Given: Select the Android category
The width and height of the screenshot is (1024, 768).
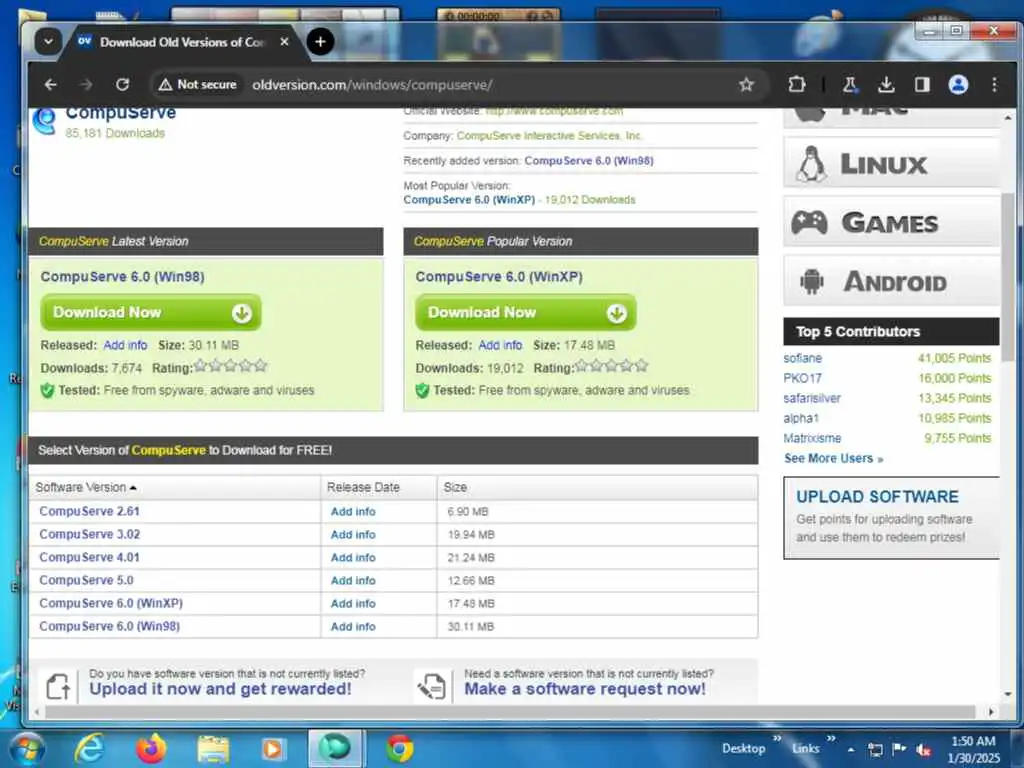Looking at the screenshot, I should pos(891,281).
